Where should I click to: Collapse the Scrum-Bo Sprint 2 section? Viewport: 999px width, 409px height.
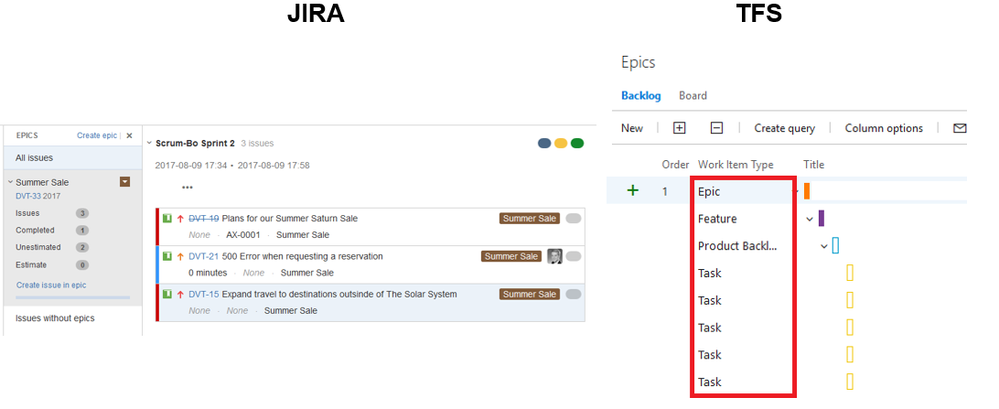(x=149, y=144)
